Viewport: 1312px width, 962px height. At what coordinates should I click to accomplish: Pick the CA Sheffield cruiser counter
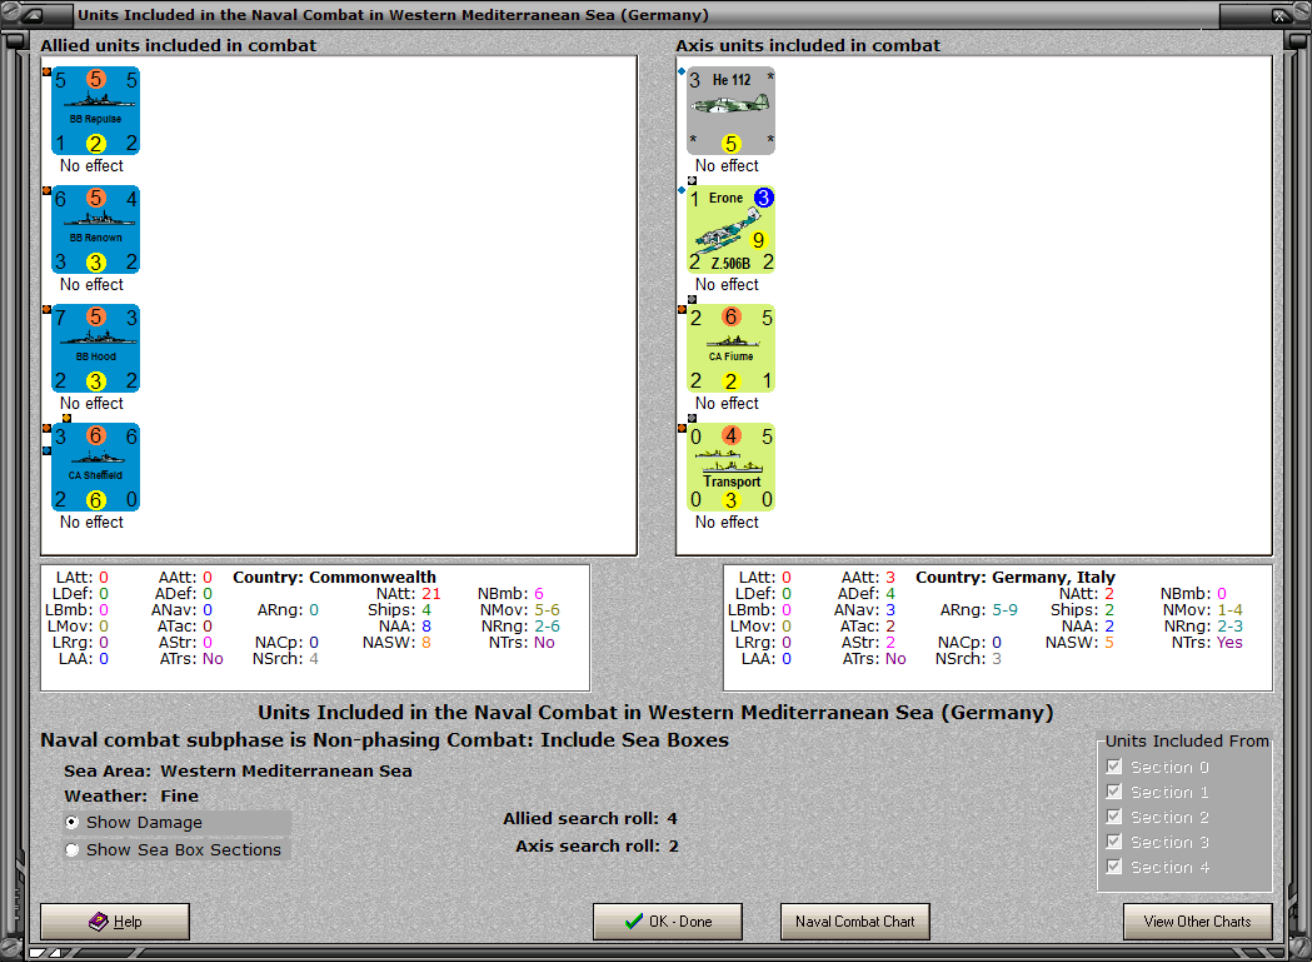click(x=96, y=467)
